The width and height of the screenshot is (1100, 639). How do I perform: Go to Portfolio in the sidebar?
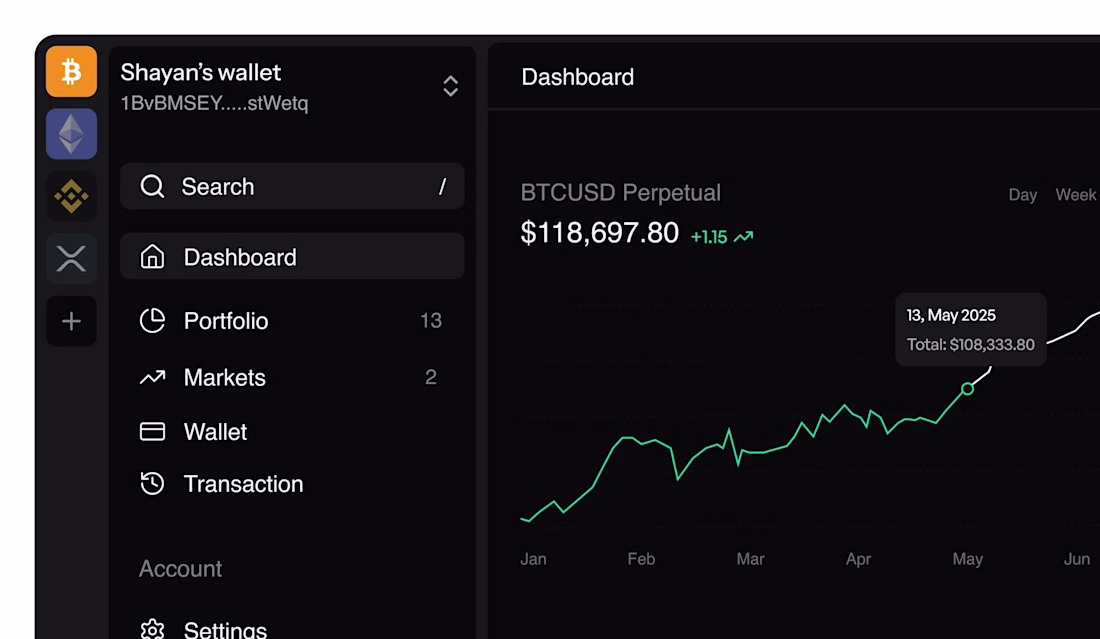click(226, 321)
